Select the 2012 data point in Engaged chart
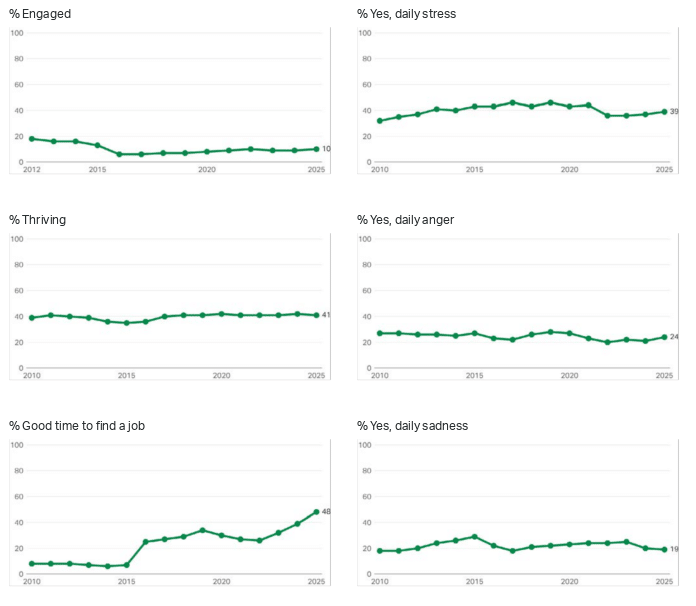The height and width of the screenshot is (606, 696). tap(32, 139)
